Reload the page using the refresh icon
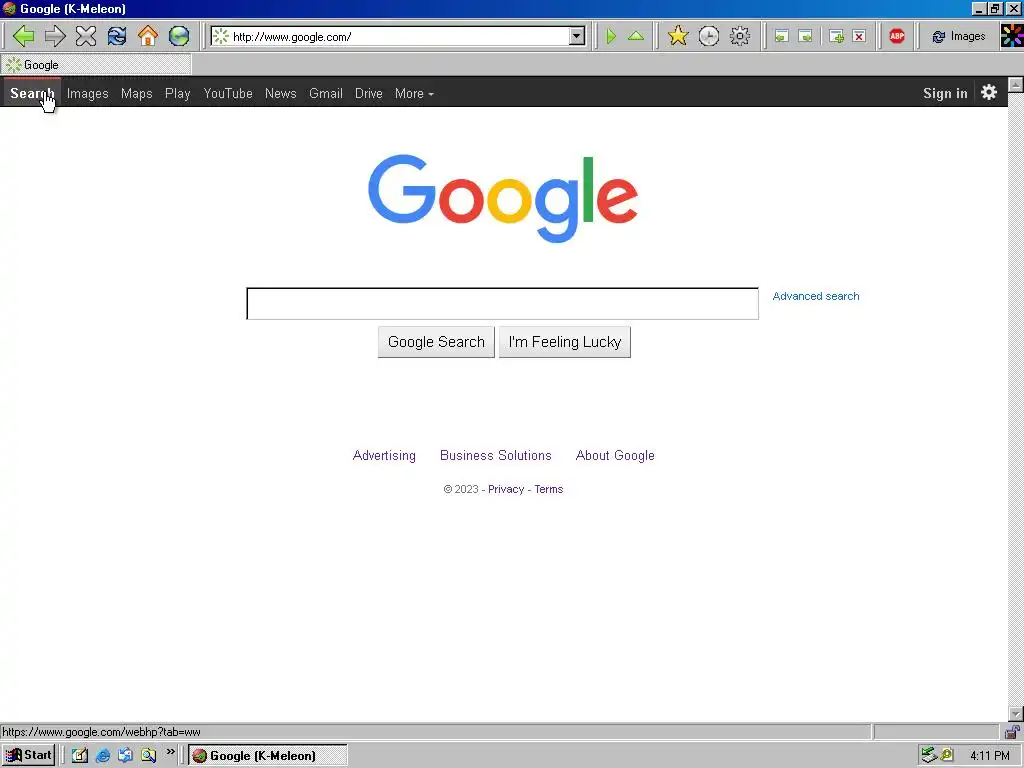Image resolution: width=1024 pixels, height=768 pixels. coord(117,36)
